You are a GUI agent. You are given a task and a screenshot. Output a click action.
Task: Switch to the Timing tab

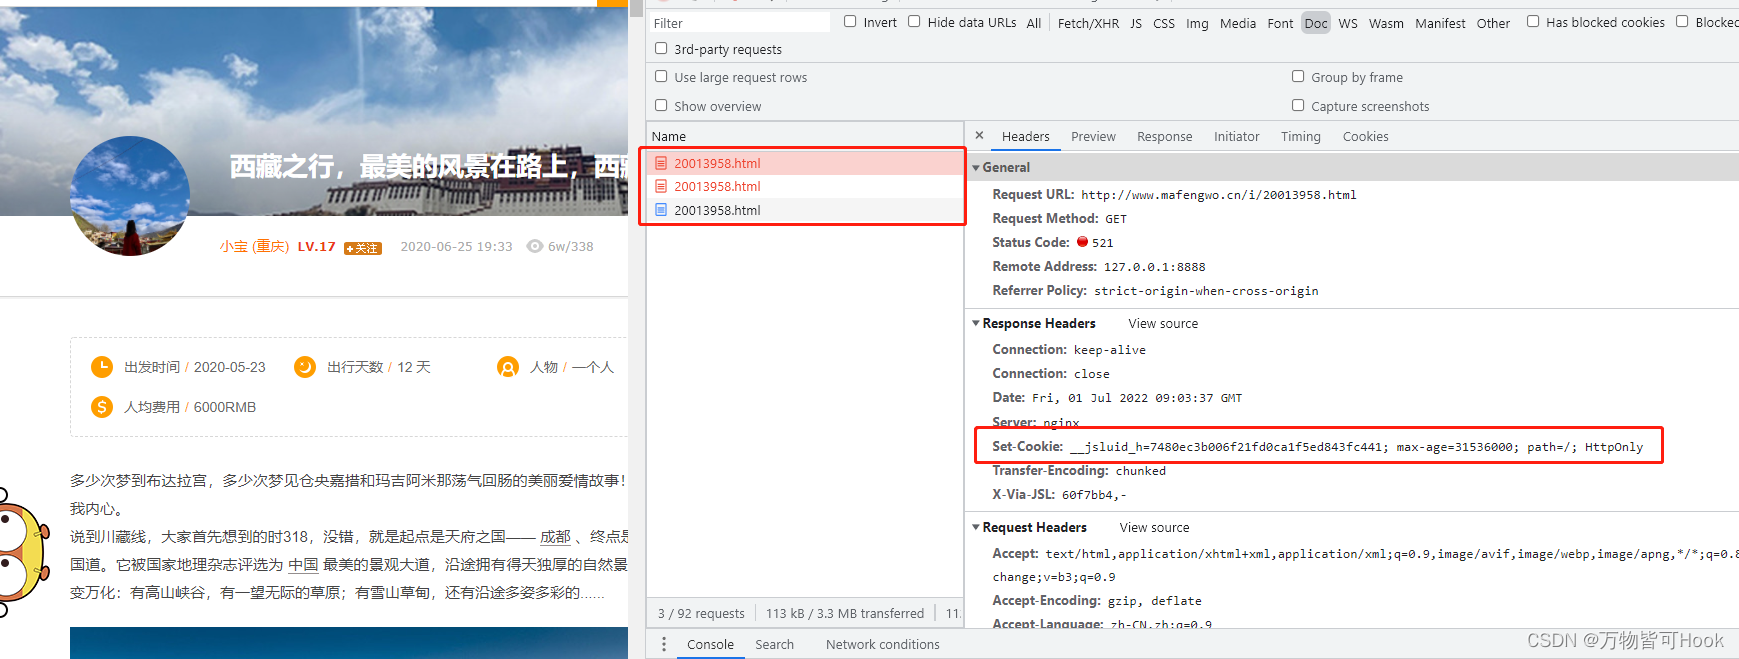[1300, 137]
